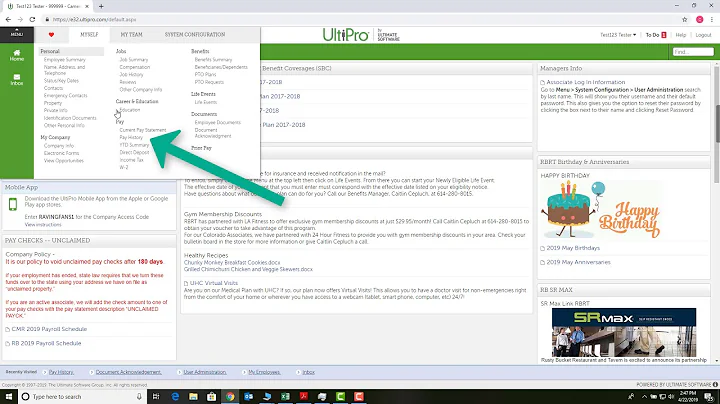Bookmark the page with the star icon

tap(685, 19)
